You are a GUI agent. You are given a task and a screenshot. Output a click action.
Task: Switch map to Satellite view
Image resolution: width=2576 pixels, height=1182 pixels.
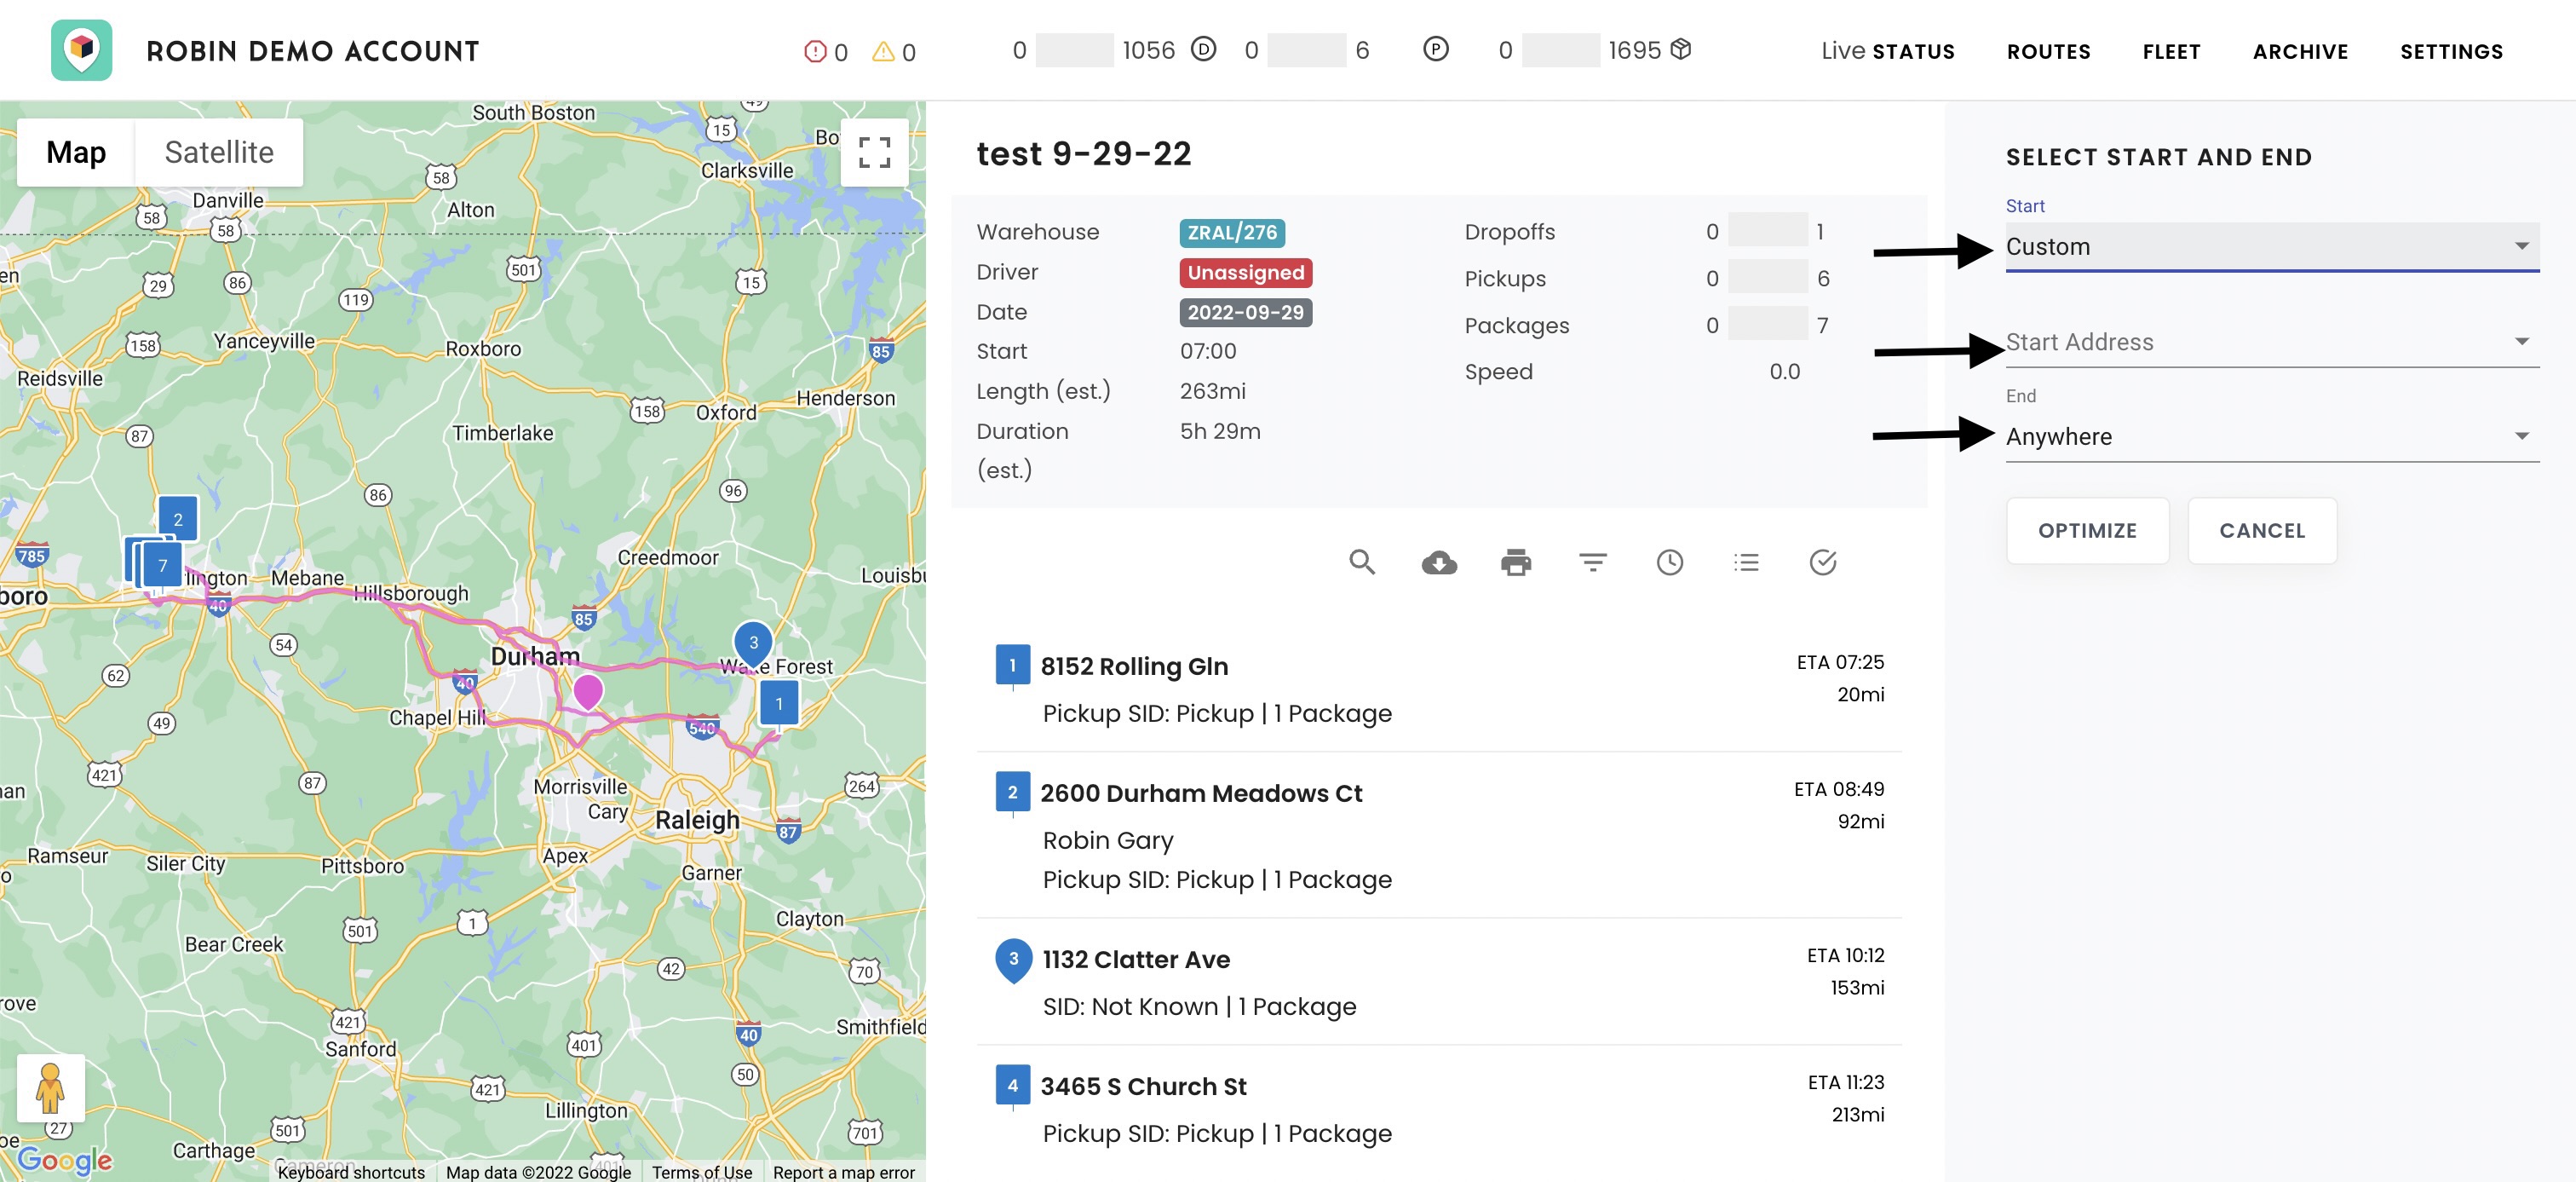tap(218, 152)
